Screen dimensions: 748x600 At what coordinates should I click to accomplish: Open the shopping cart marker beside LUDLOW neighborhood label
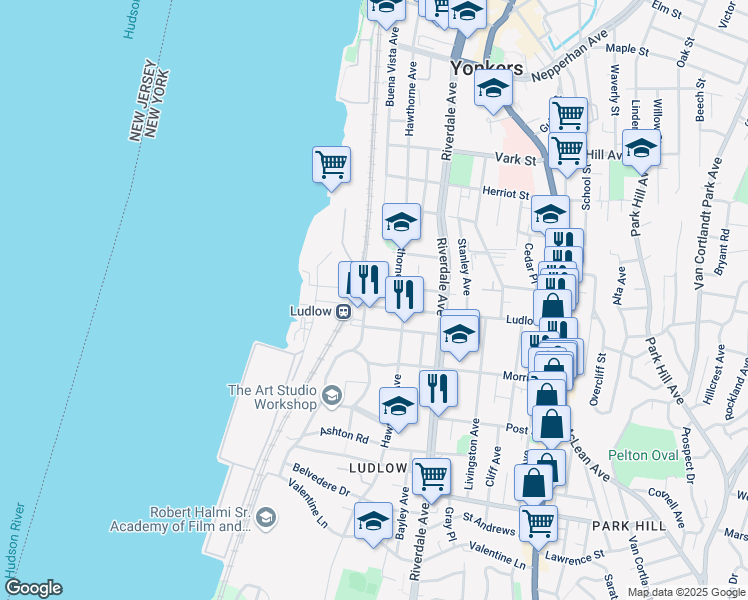coord(431,476)
